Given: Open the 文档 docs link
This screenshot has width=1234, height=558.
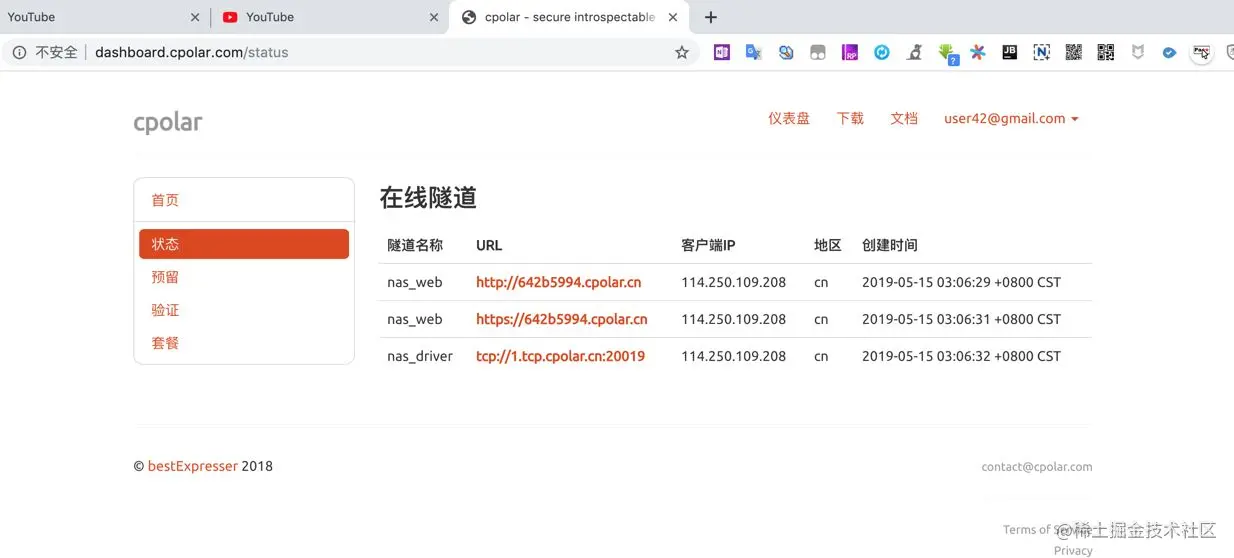Looking at the screenshot, I should (x=904, y=118).
